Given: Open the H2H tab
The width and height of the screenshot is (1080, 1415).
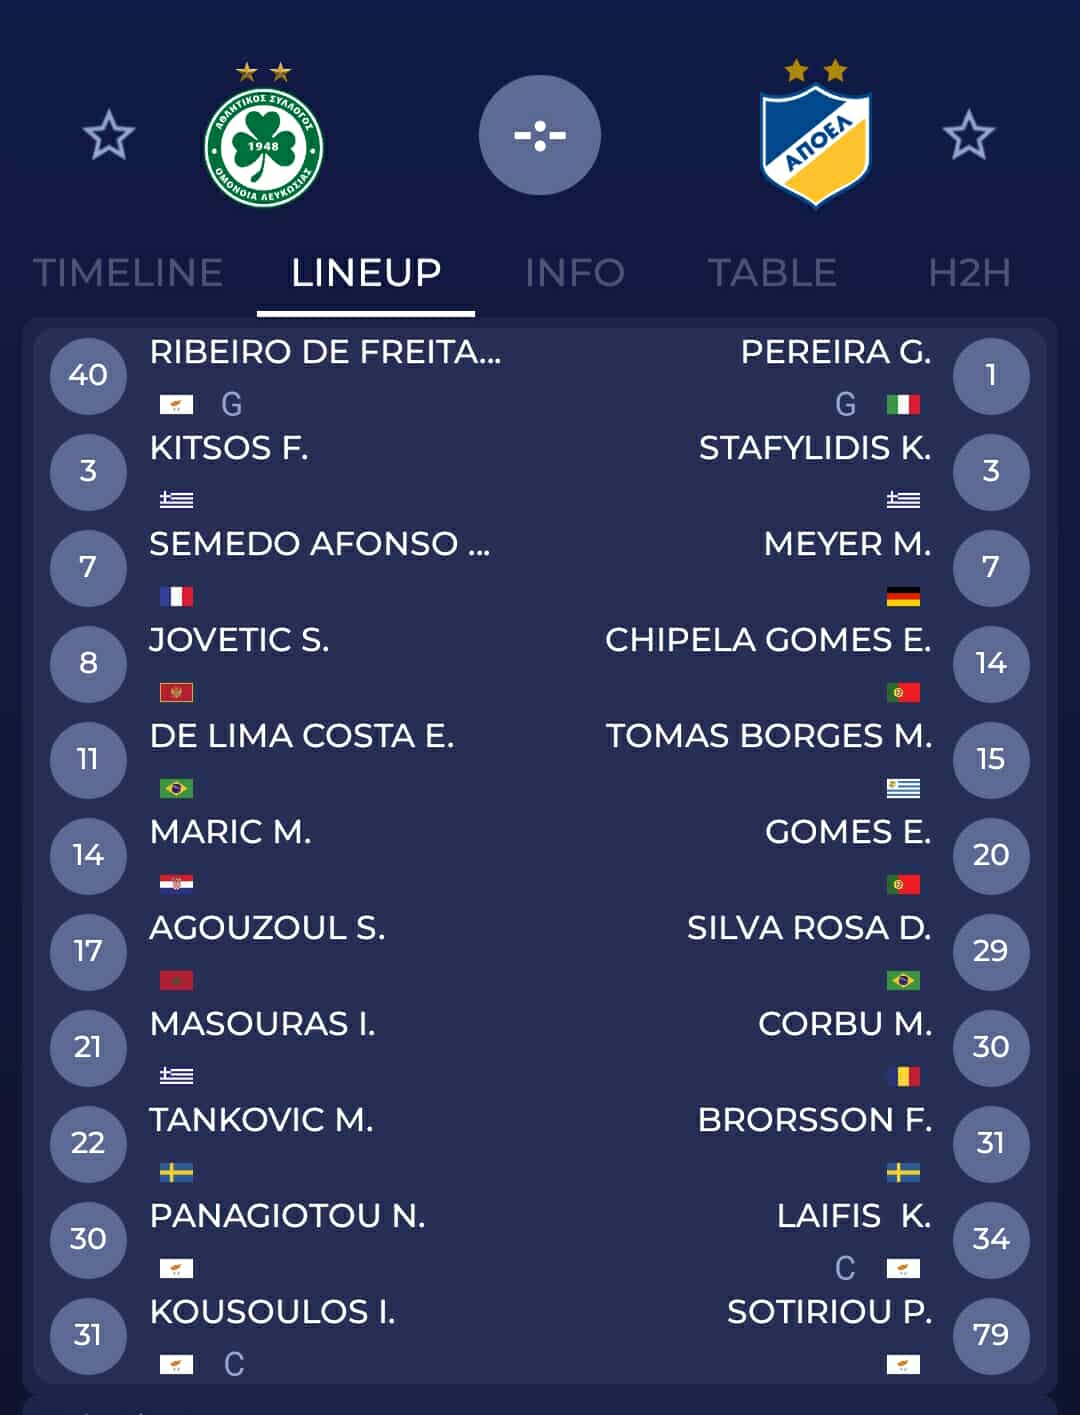Looking at the screenshot, I should tap(969, 273).
